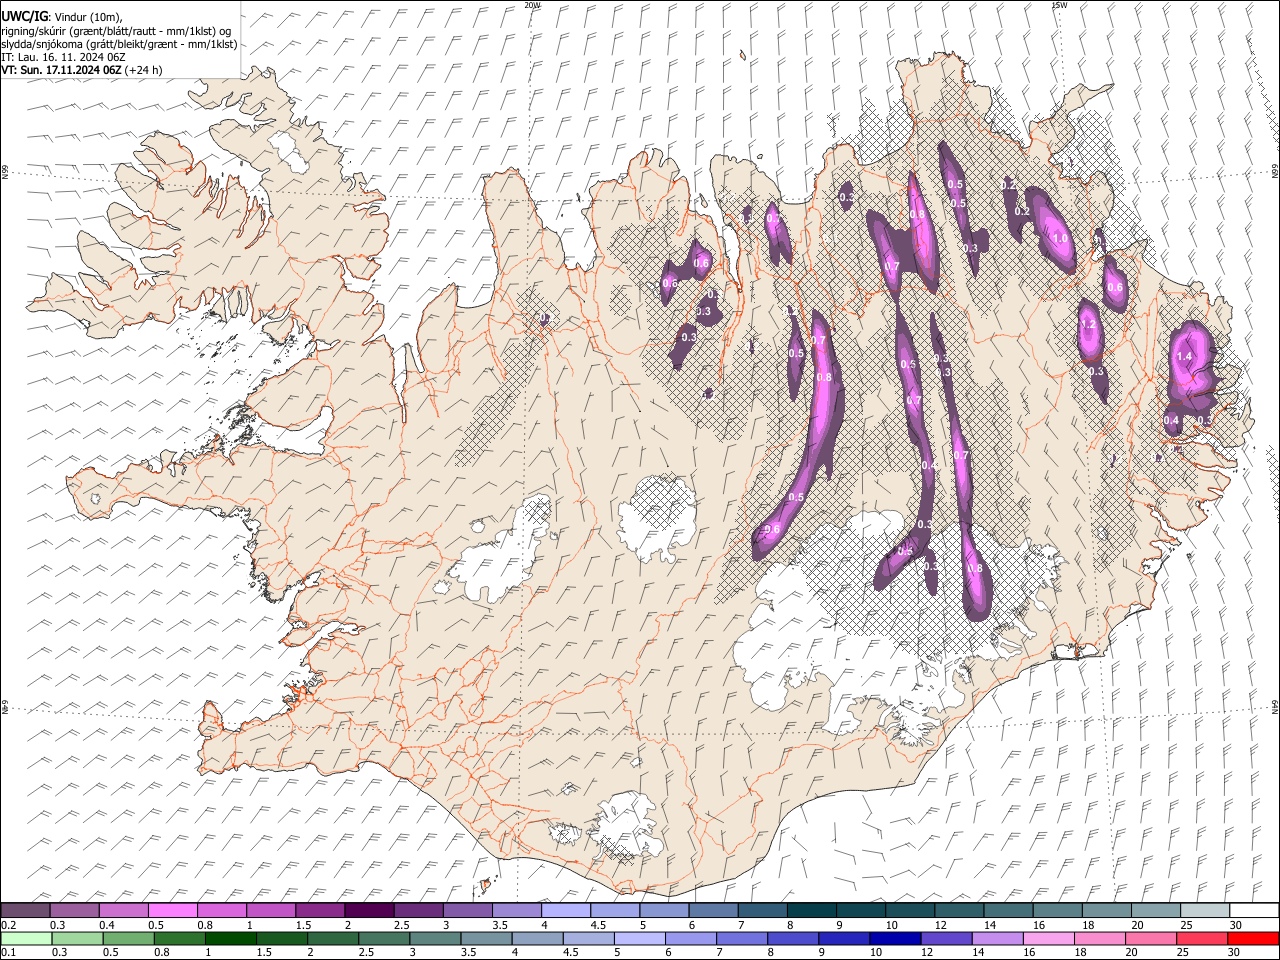Click the '0.8' label in the lower legend row
The width and height of the screenshot is (1280, 960).
tap(161, 953)
